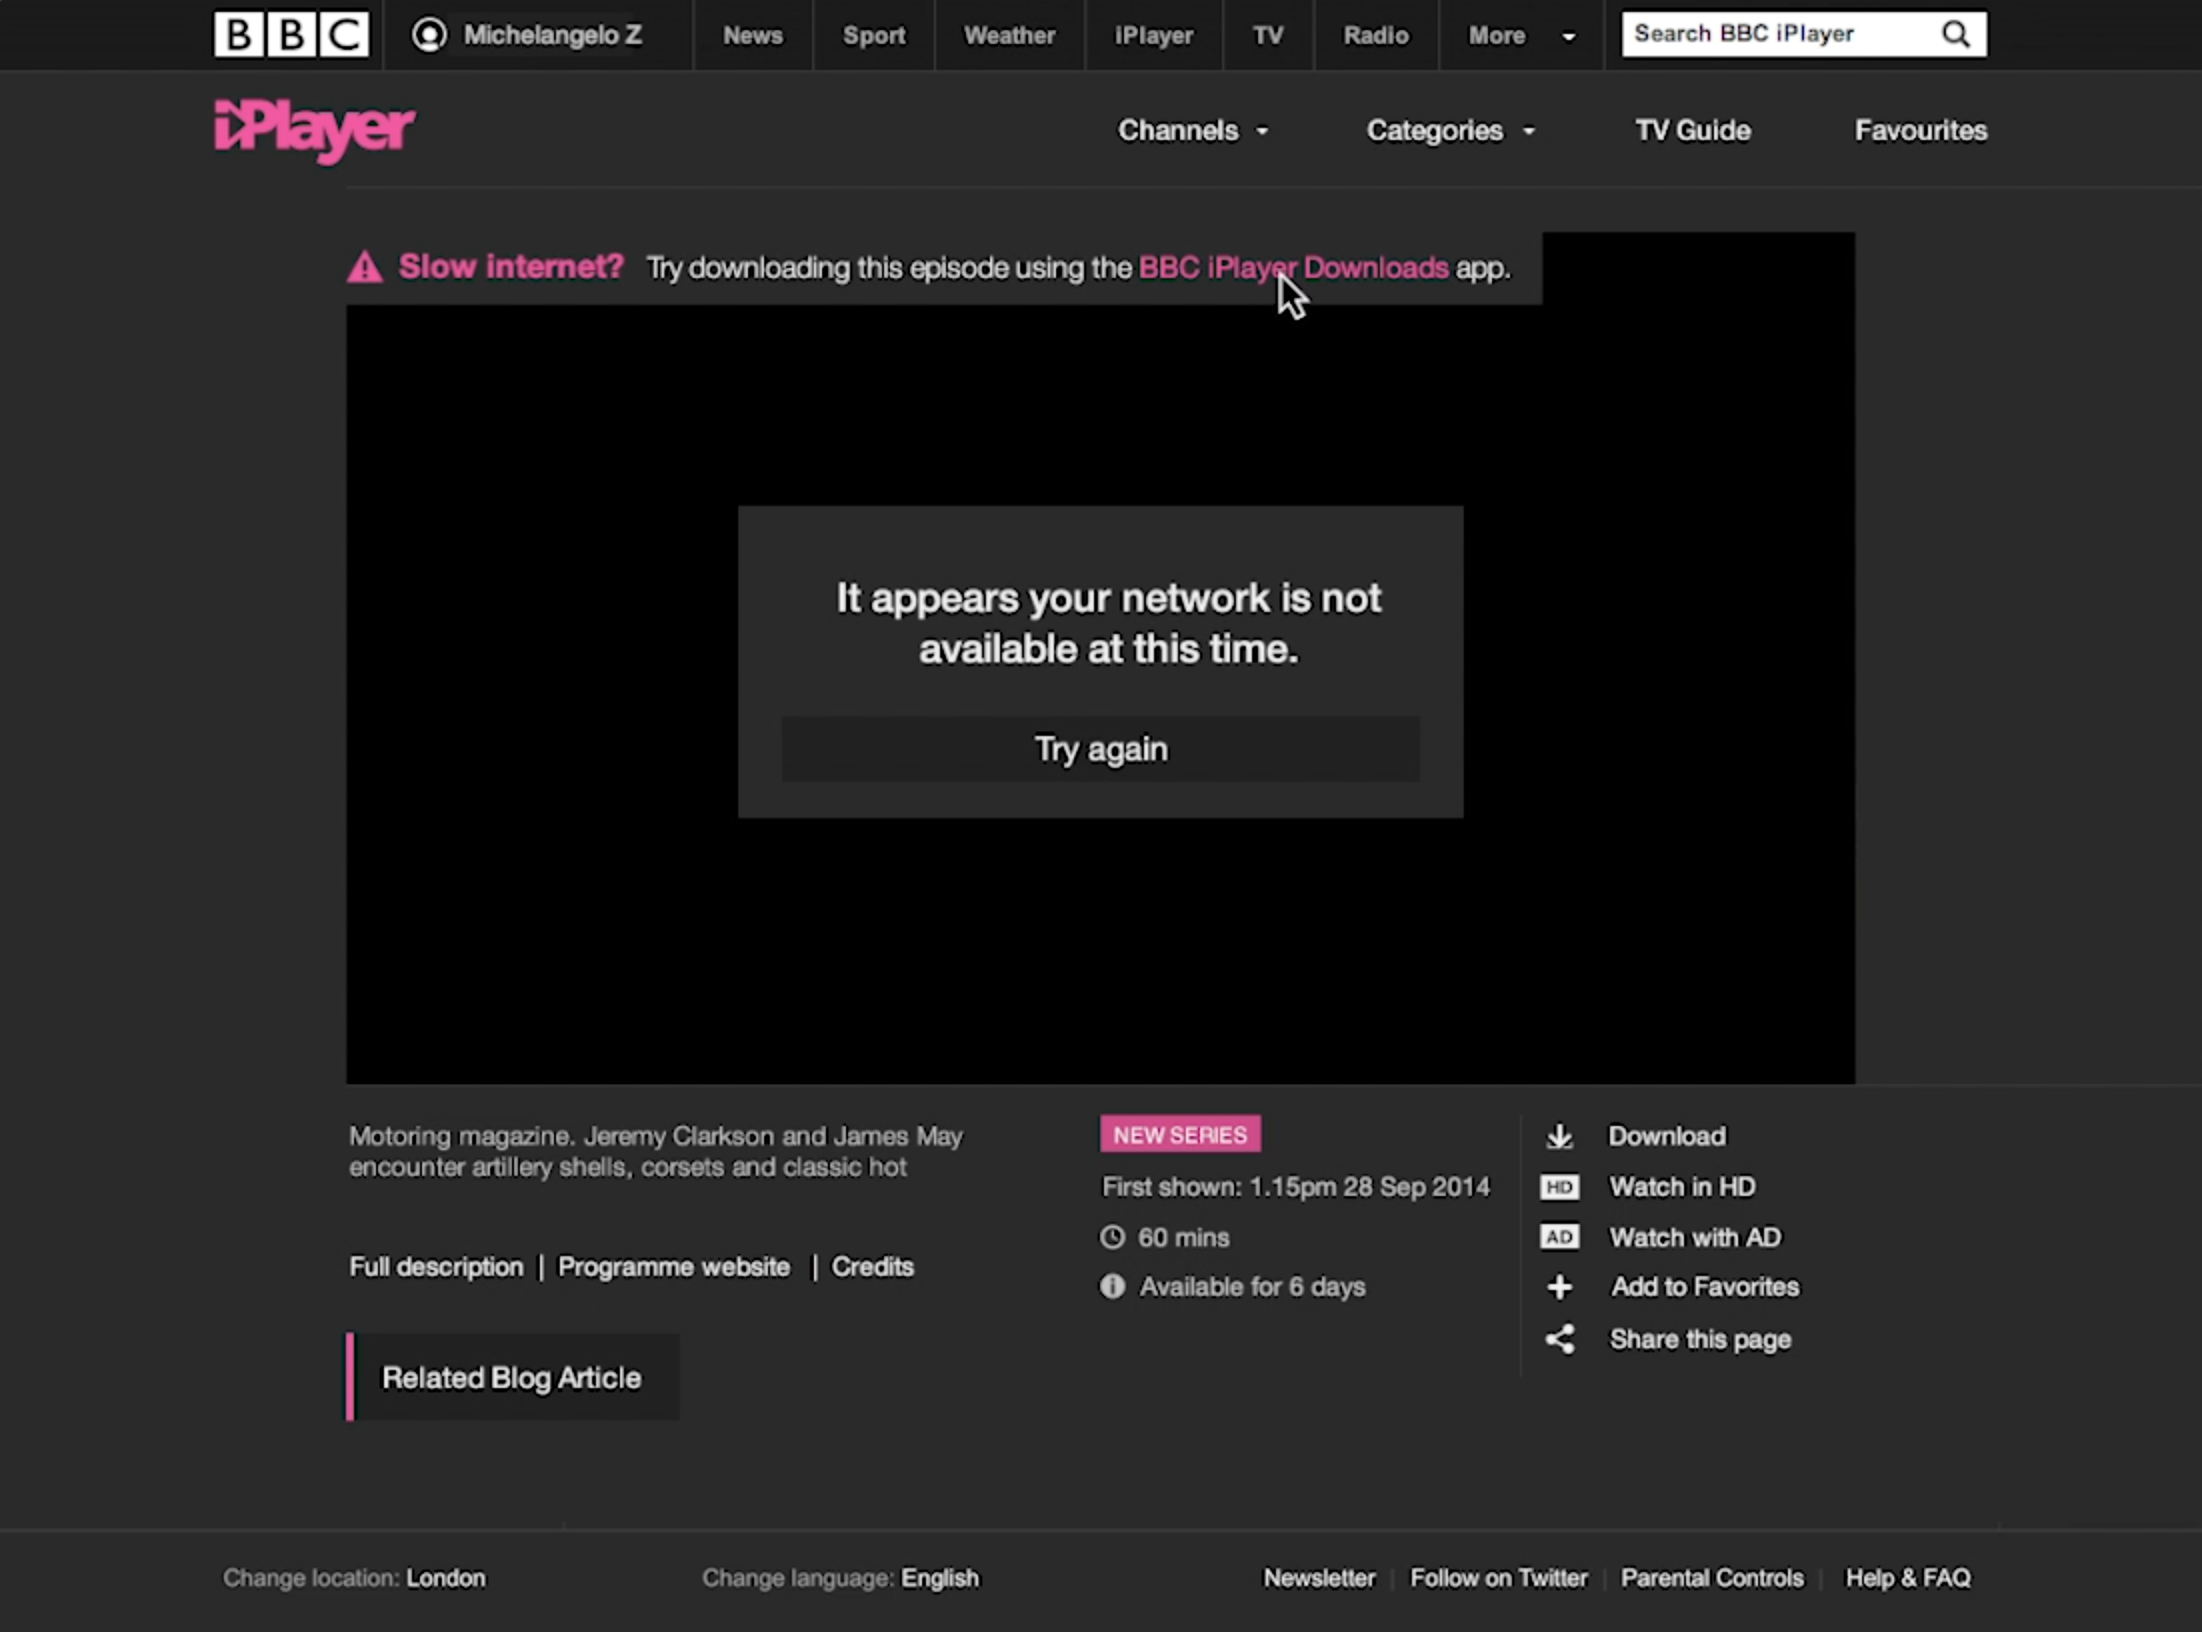Click 'First shown: 1.15pm 28 Sep 2014' text
2202x1632 pixels.
pos(1296,1187)
